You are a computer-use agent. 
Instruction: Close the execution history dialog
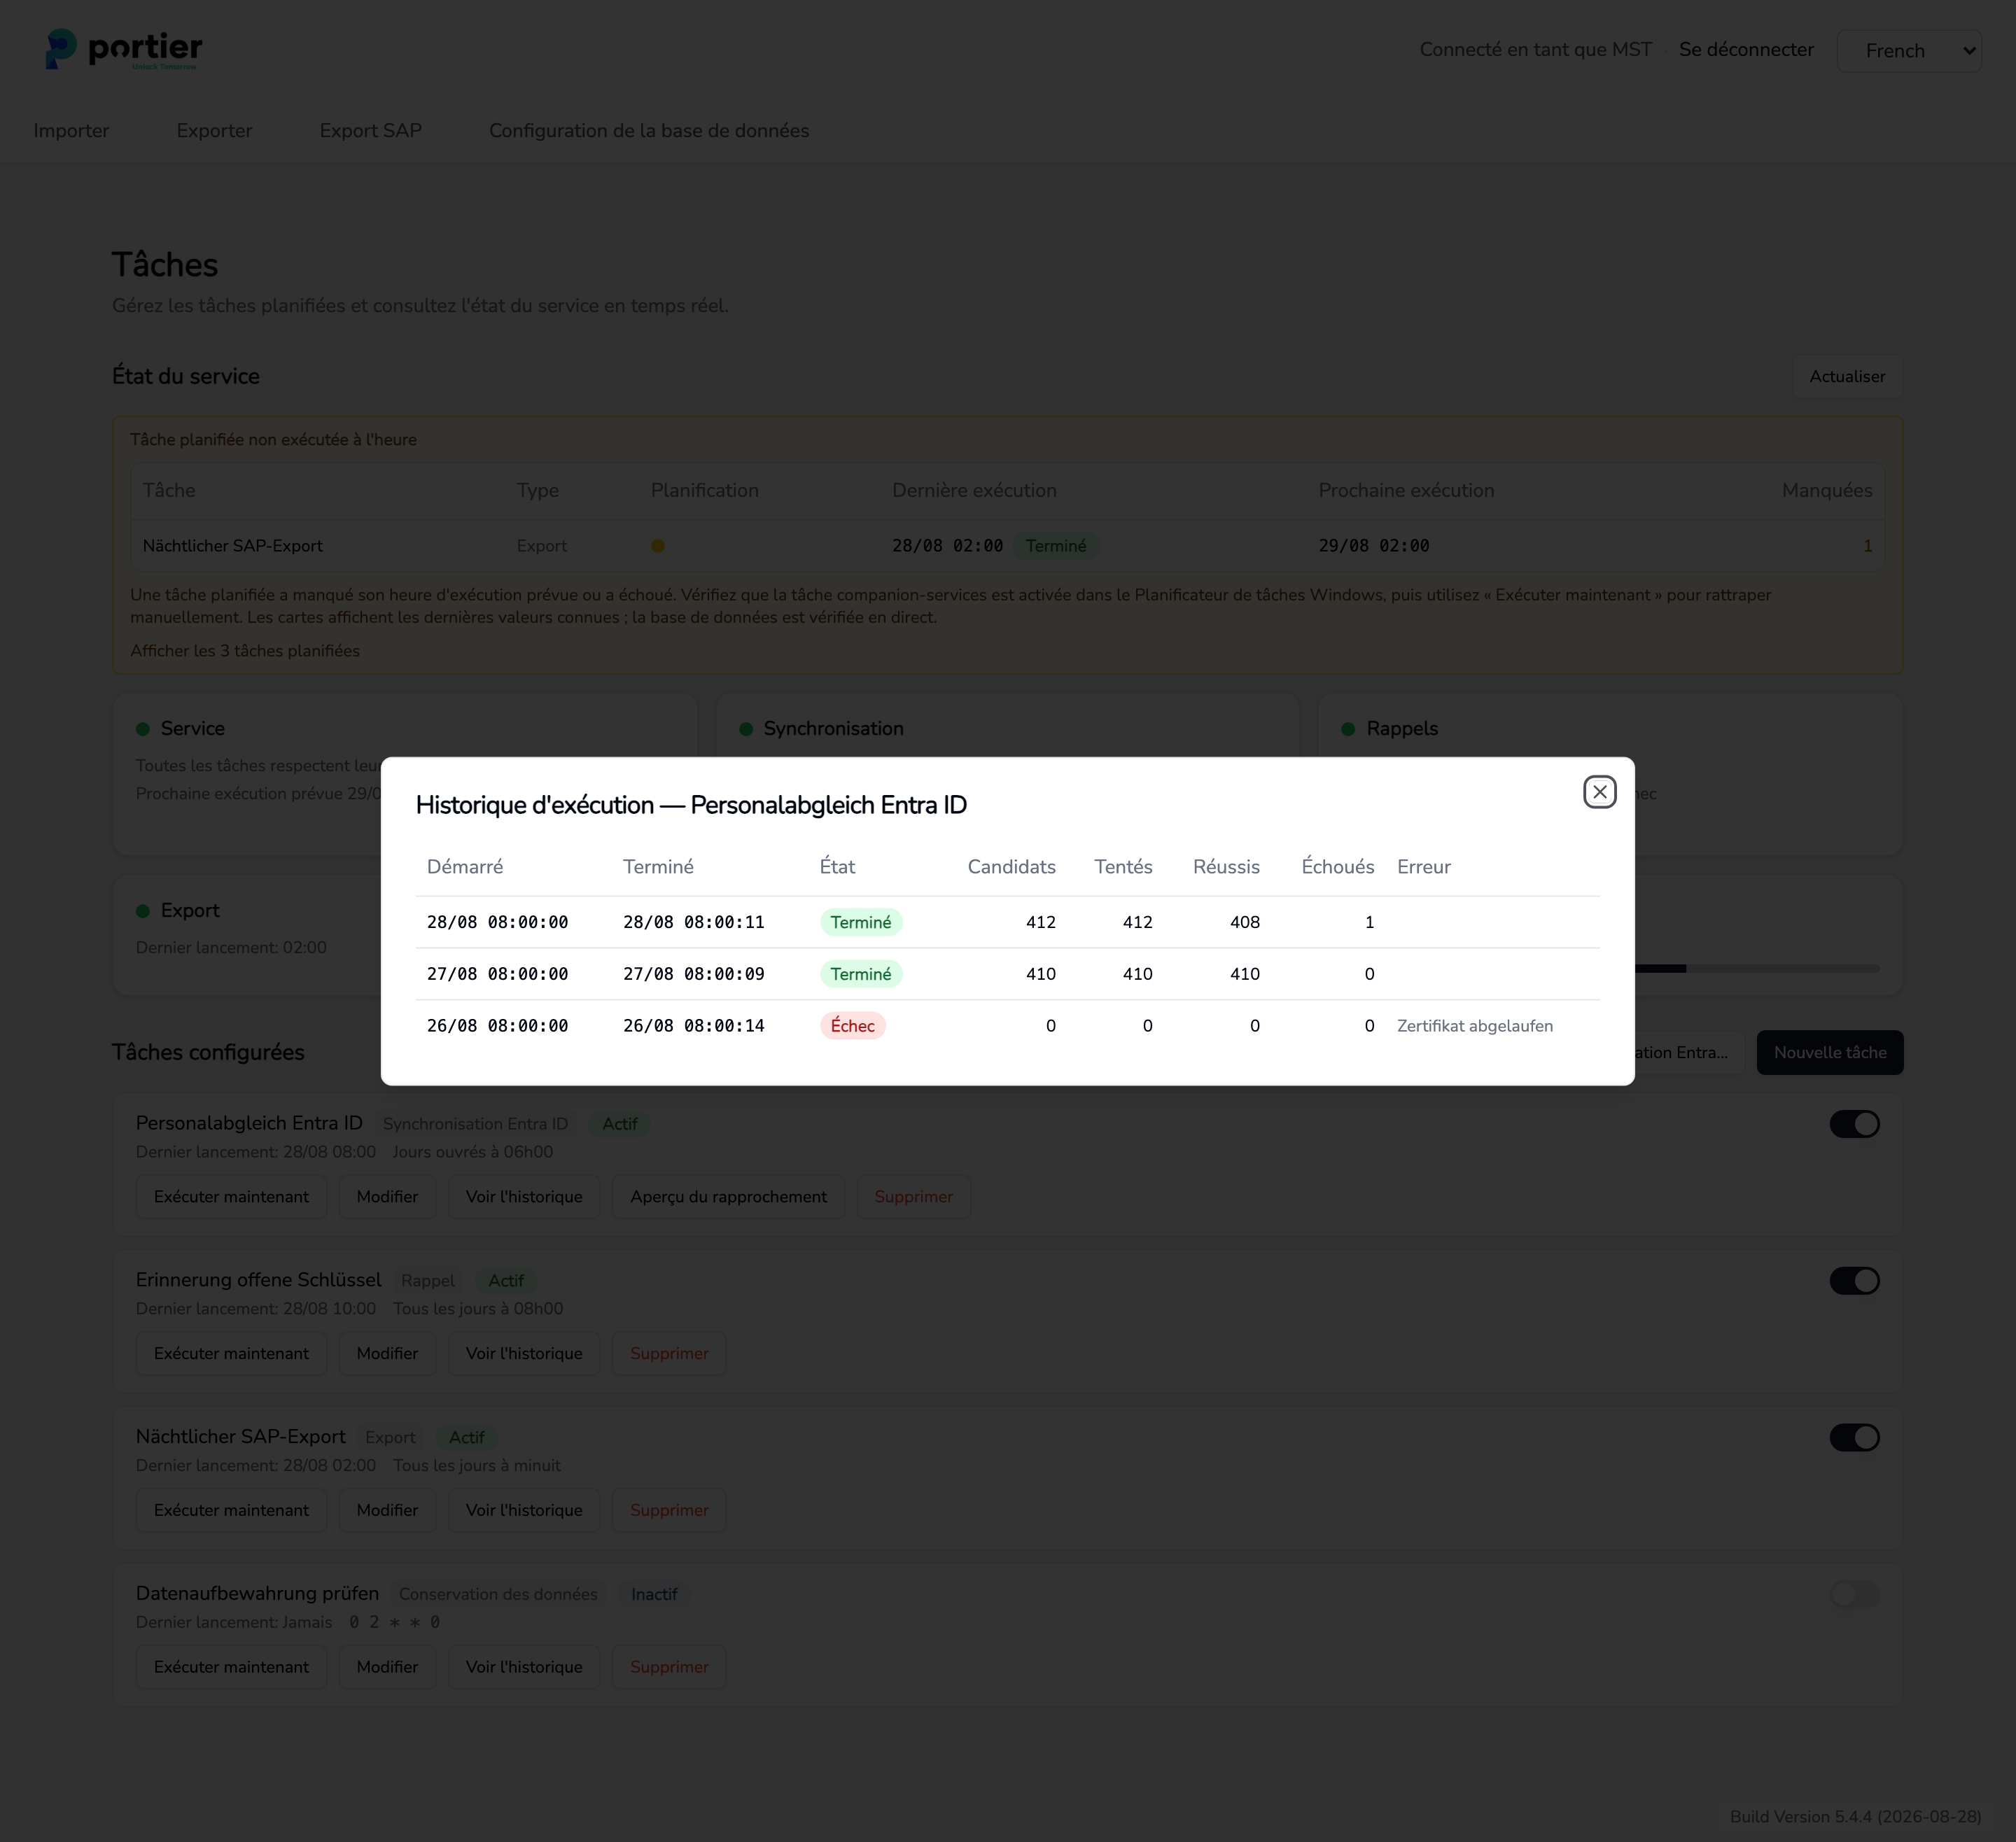click(x=1599, y=792)
